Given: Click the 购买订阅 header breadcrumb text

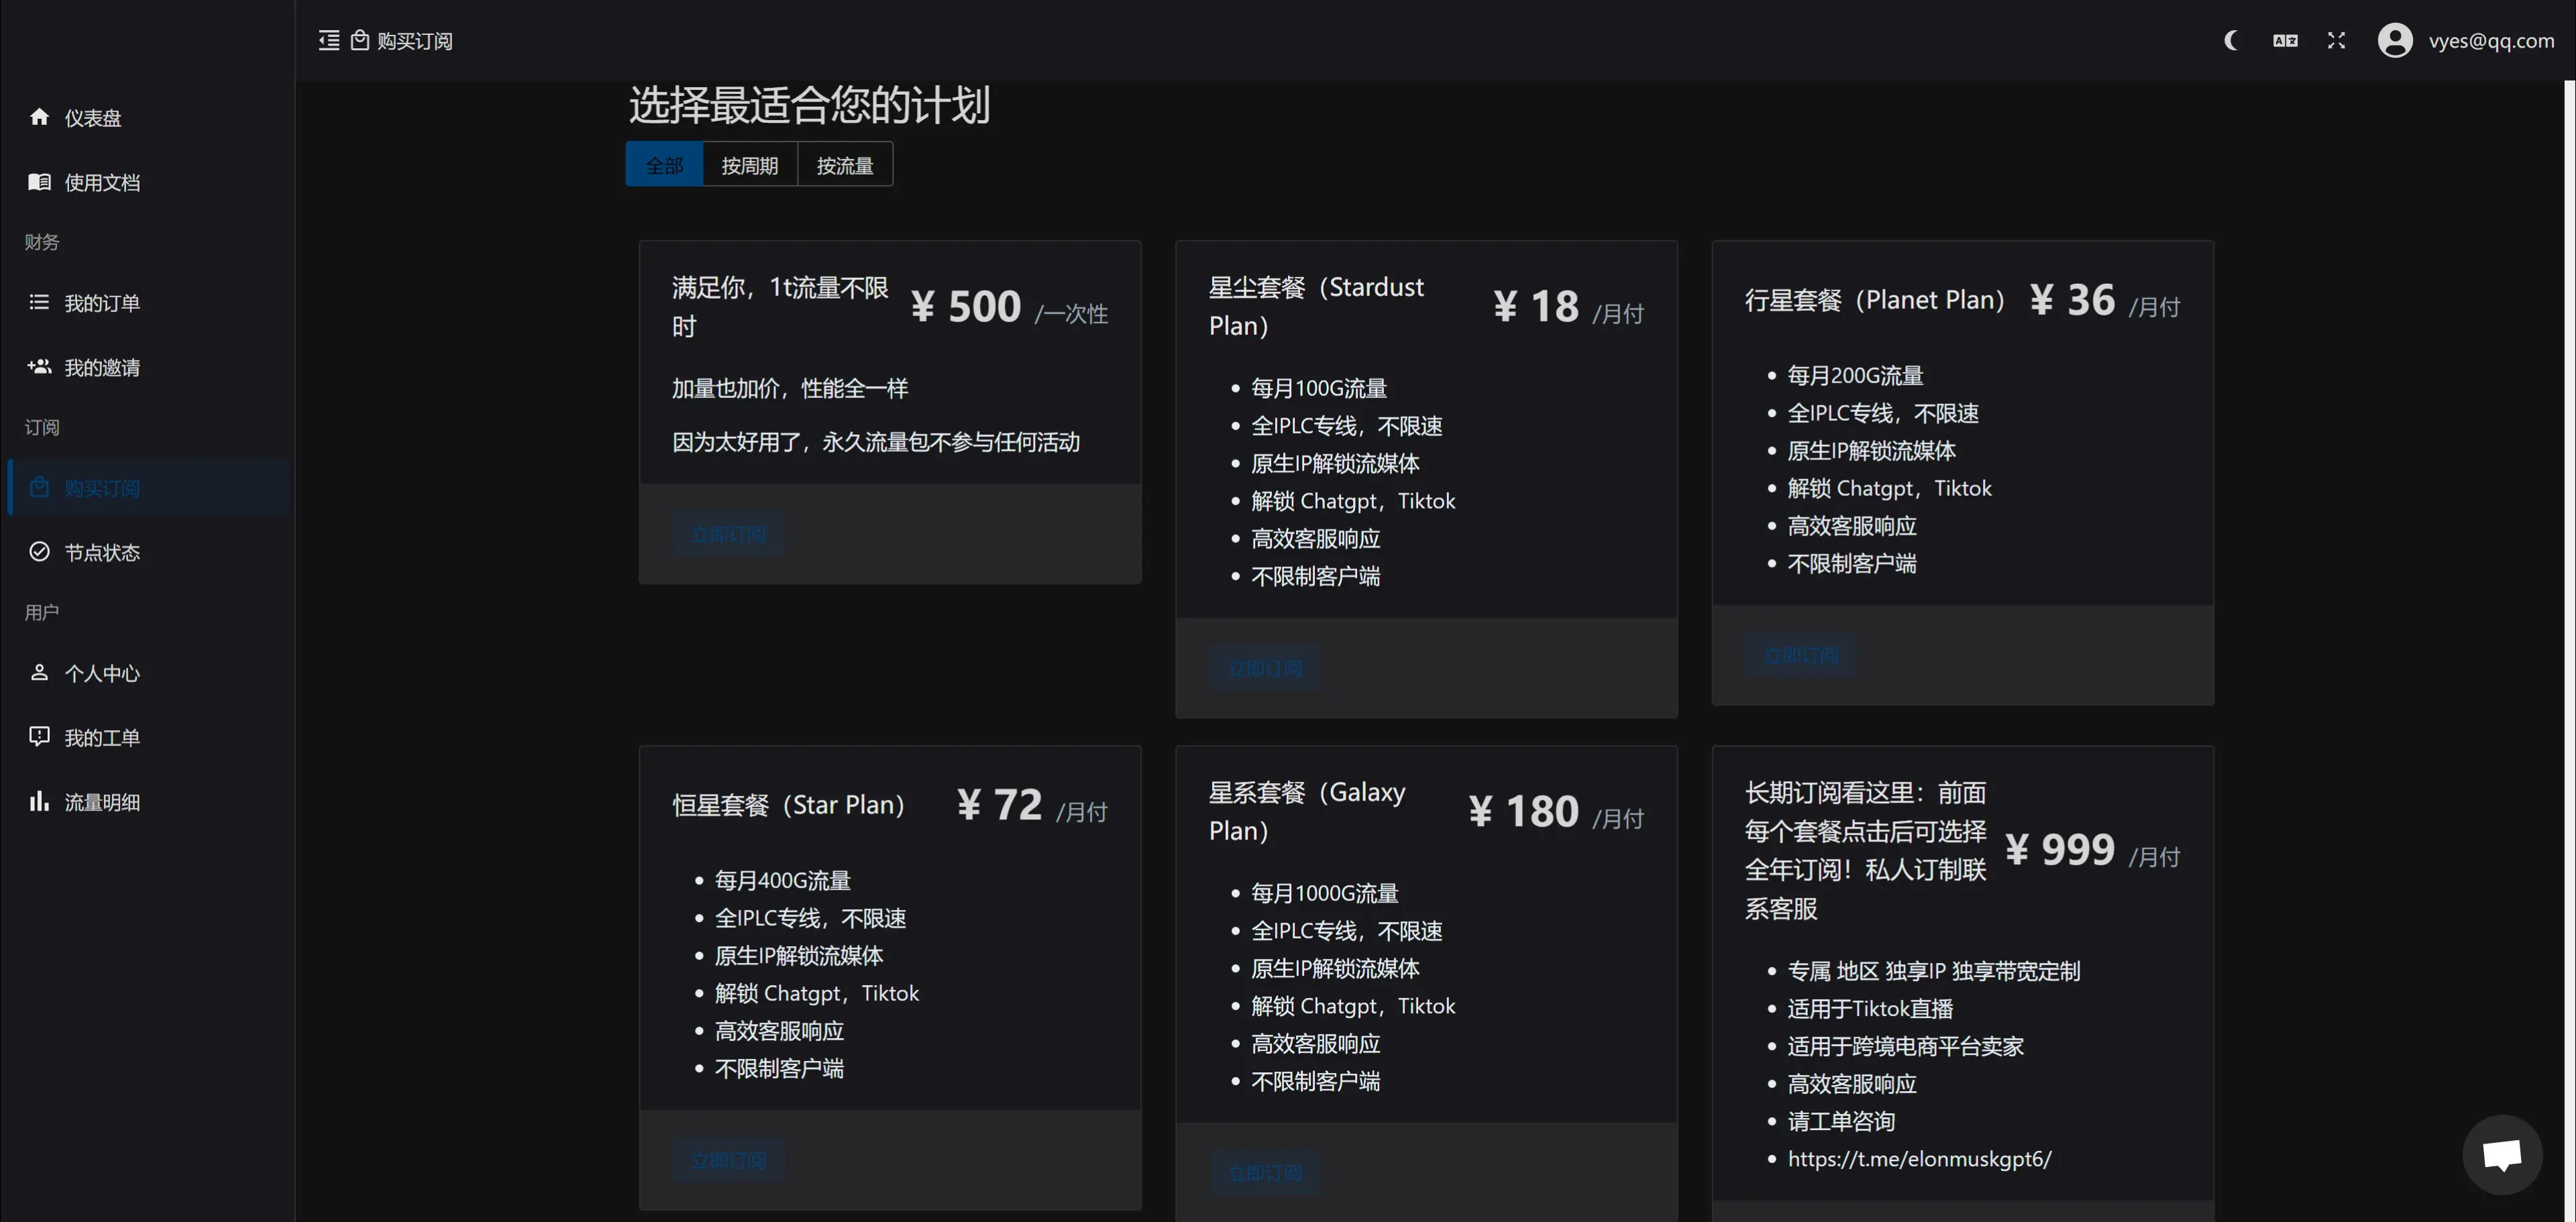Looking at the screenshot, I should coord(414,40).
